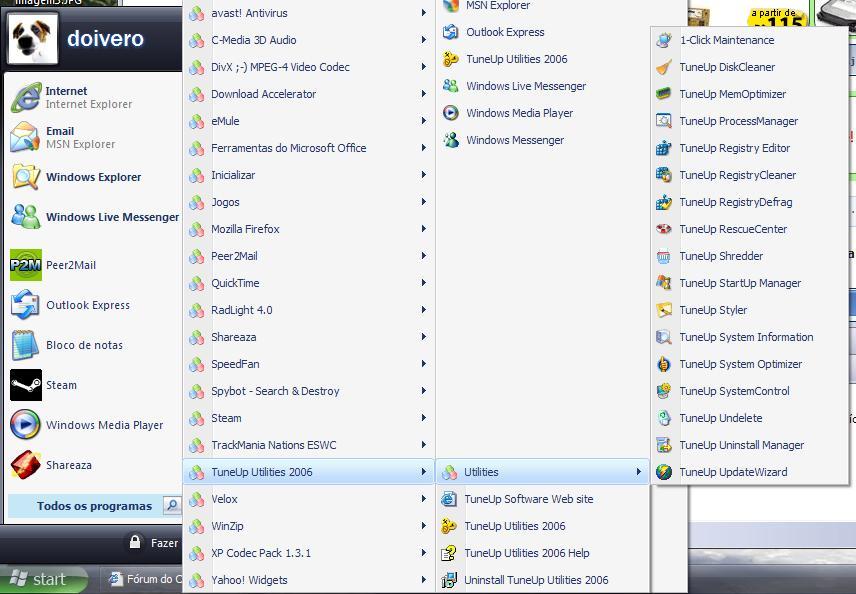This screenshot has width=856, height=594.
Task: Expand eMule submenu arrow
Action: [424, 121]
